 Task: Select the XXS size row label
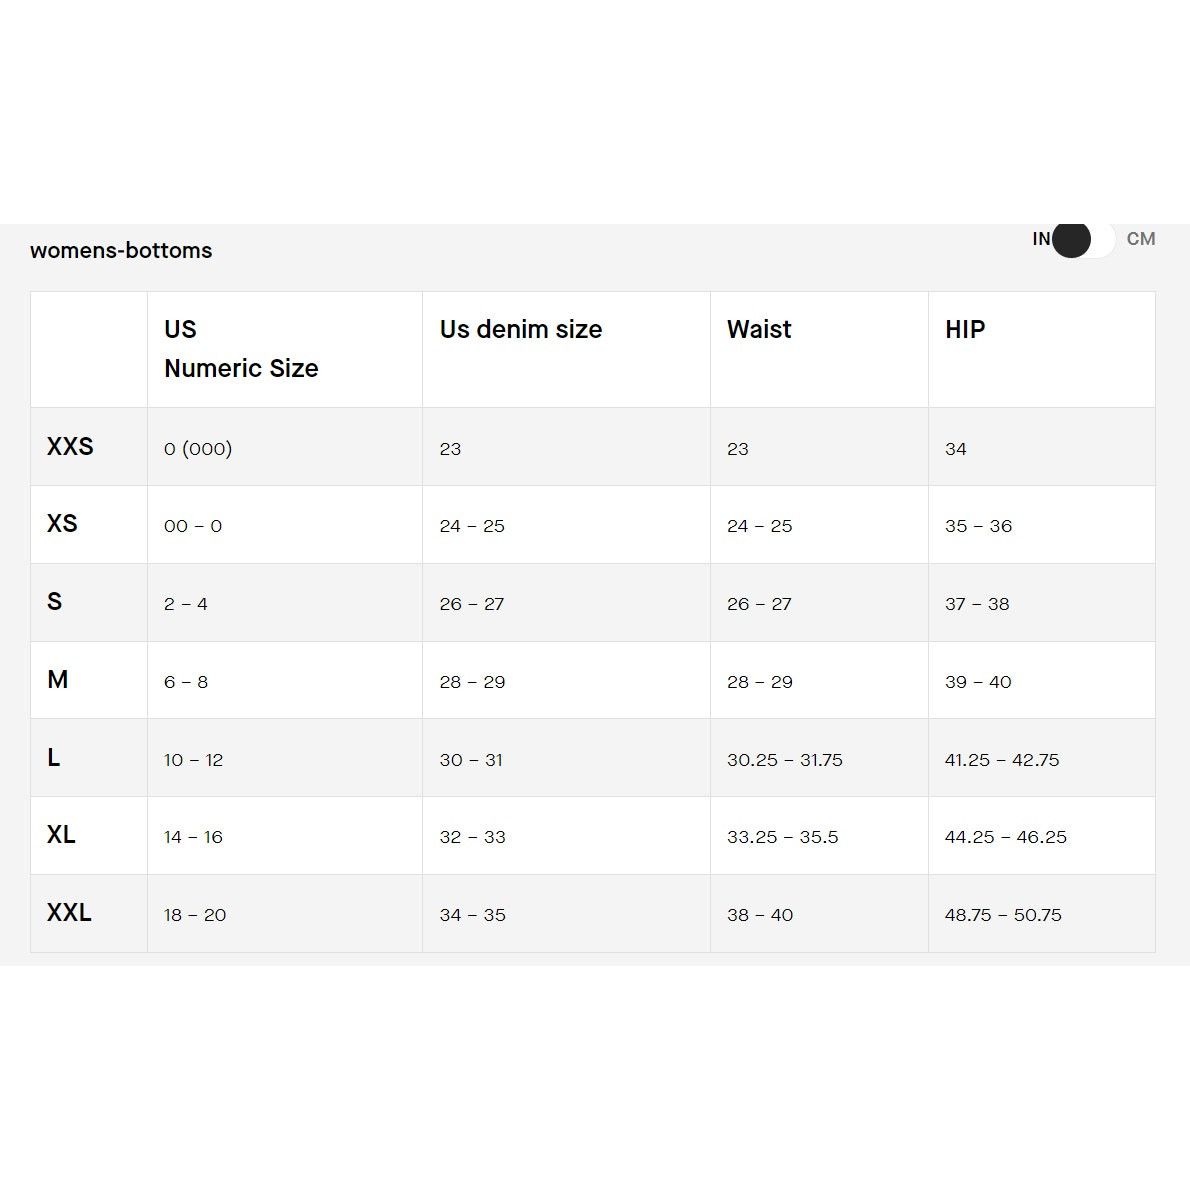tap(71, 446)
